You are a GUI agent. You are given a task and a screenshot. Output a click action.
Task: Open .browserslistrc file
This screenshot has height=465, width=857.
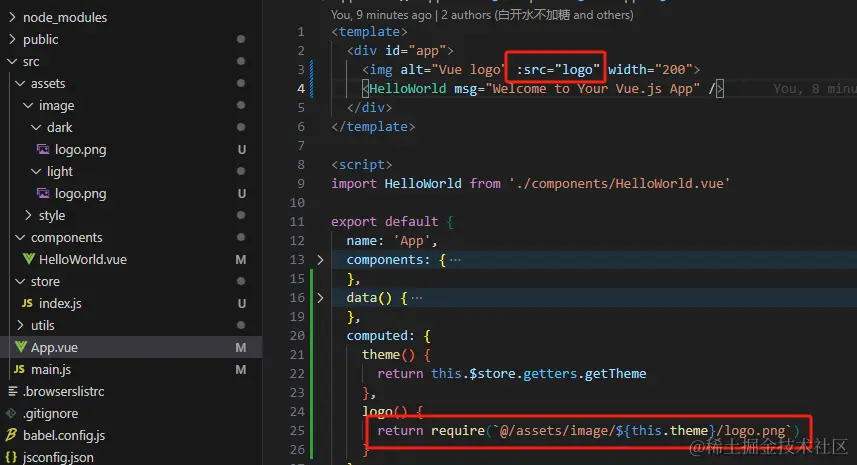[x=63, y=391]
